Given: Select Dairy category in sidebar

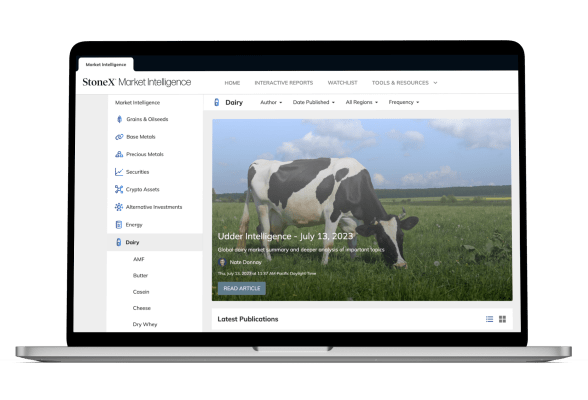Looking at the screenshot, I should (x=155, y=242).
